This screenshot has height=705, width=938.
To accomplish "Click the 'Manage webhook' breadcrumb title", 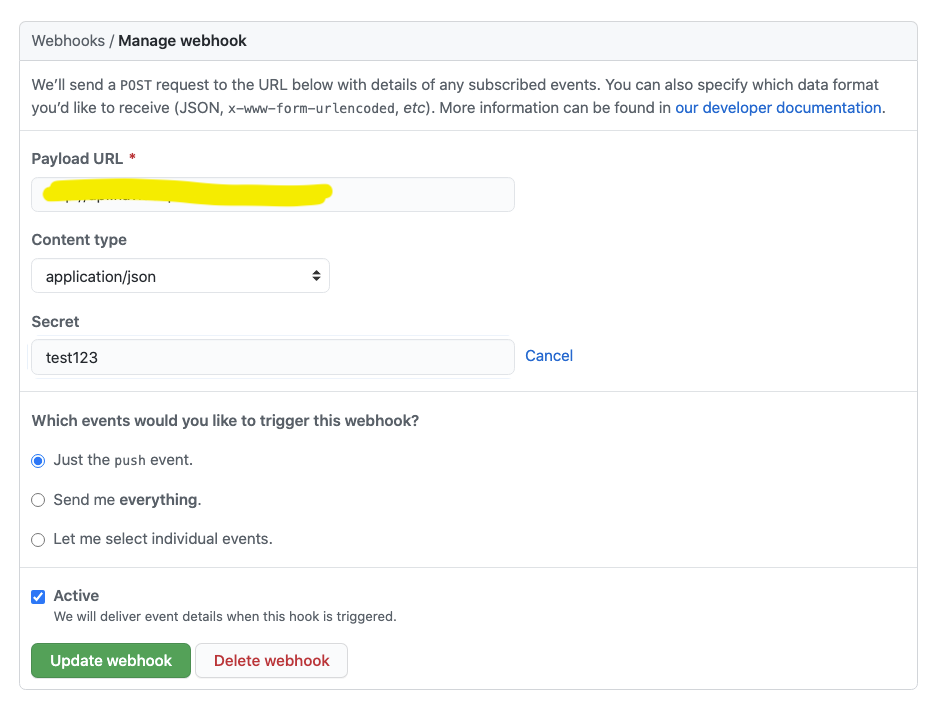I will (182, 41).
